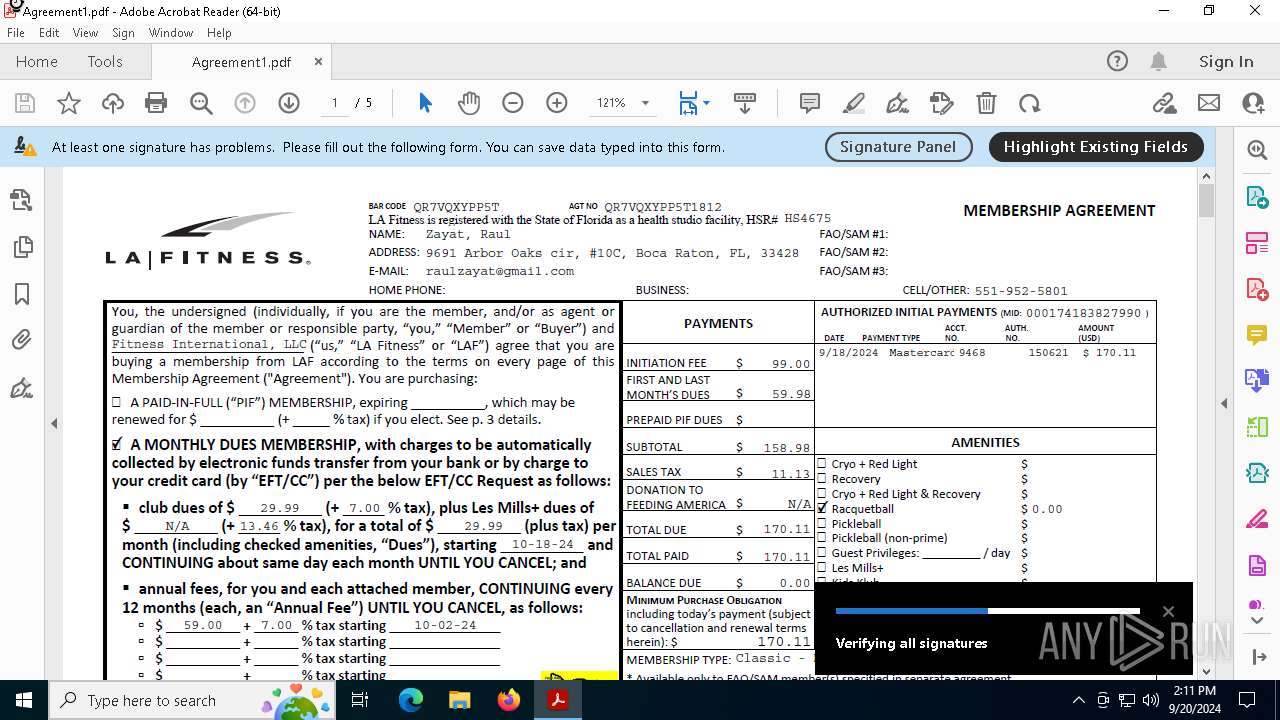Send the file by email

click(x=1209, y=103)
